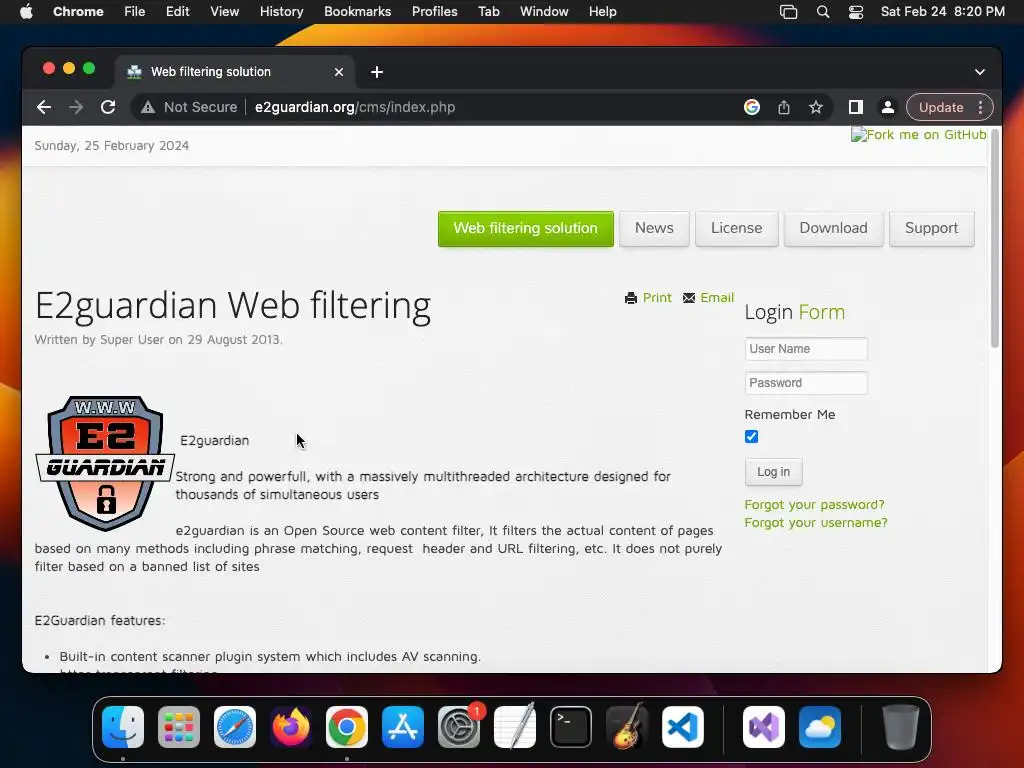Click Fork me on GitHub link
Image resolution: width=1024 pixels, height=768 pixels.
coord(918,135)
